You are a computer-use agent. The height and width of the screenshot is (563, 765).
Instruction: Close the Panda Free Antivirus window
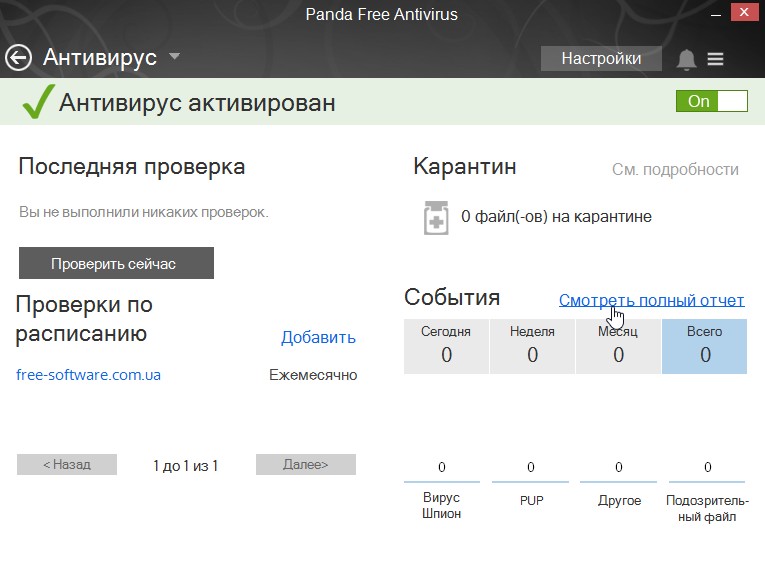(744, 13)
